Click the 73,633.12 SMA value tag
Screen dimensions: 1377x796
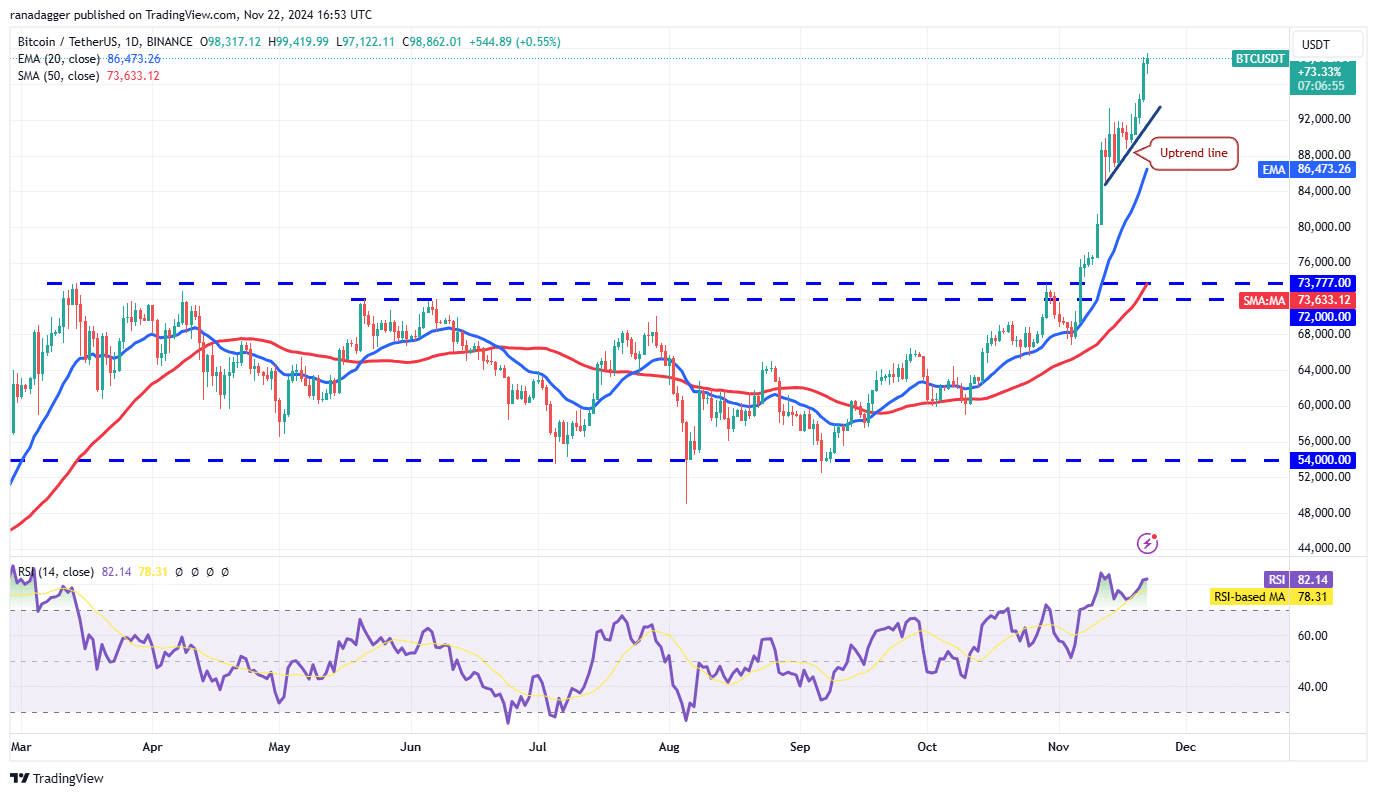(1324, 300)
